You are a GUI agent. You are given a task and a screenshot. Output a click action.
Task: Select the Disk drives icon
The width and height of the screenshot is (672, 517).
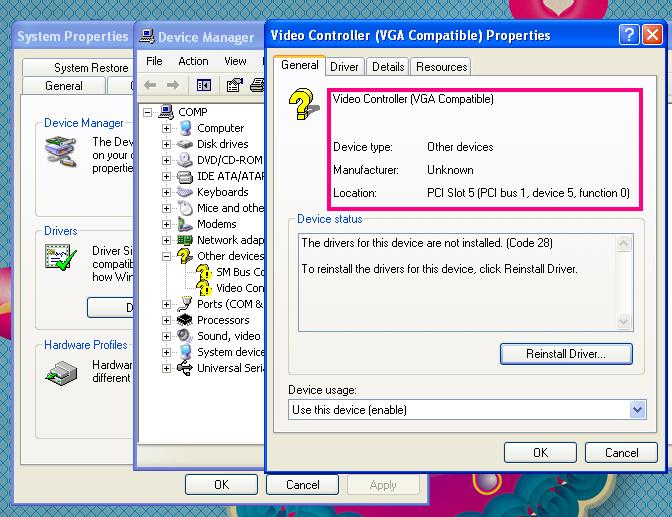click(x=185, y=144)
